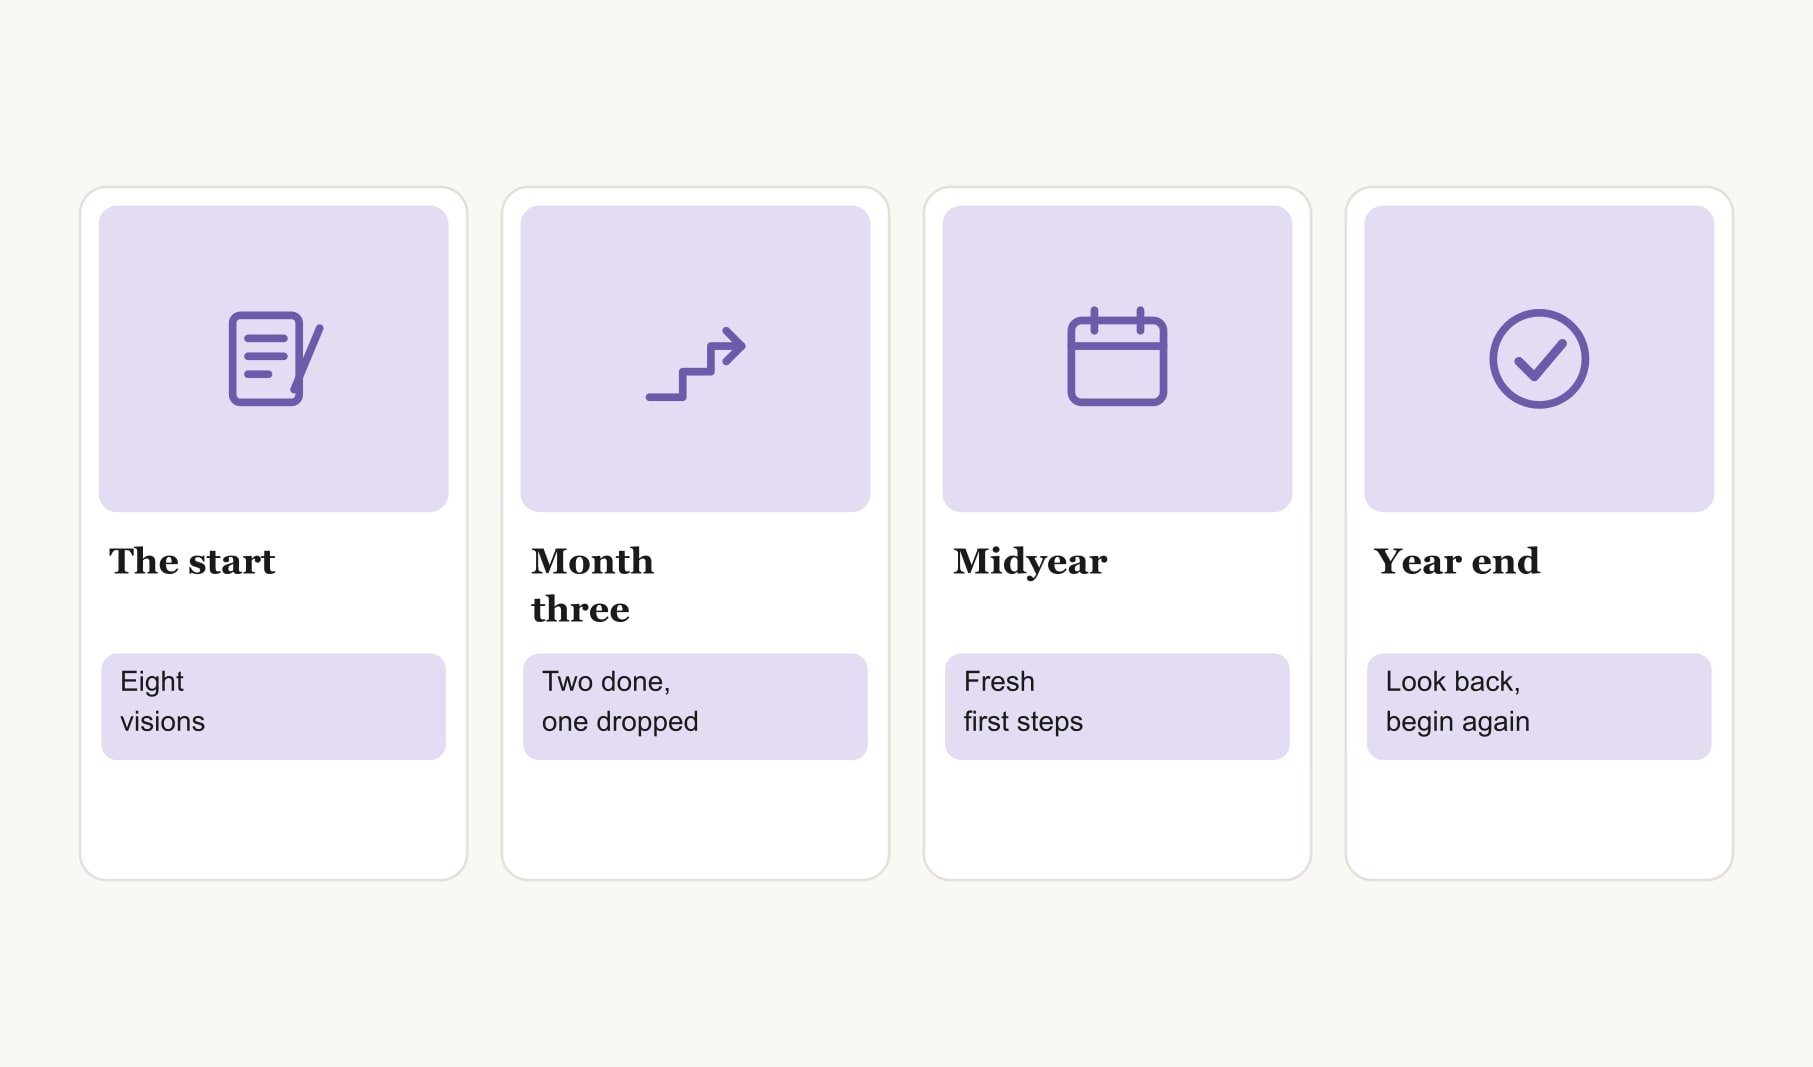This screenshot has height=1067, width=1813.
Task: Click the empty white area under 'Fresh first steps'
Action: pyautogui.click(x=1117, y=818)
